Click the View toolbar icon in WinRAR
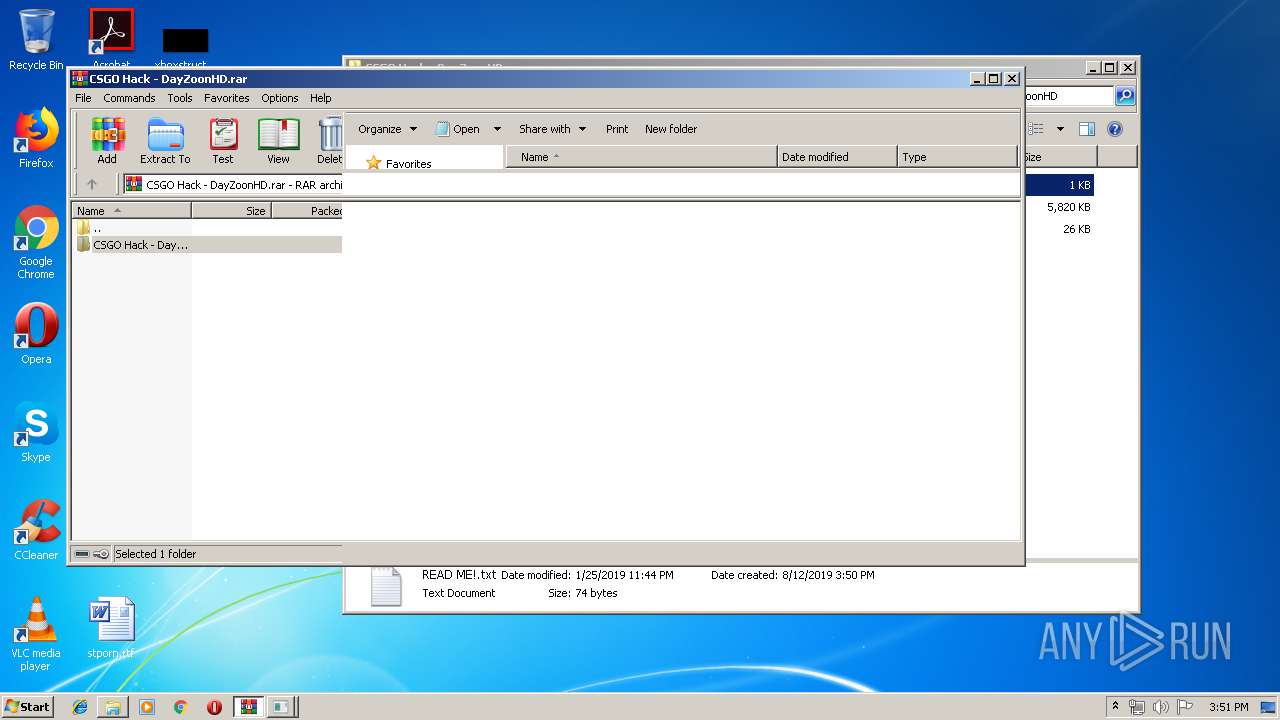This screenshot has height=720, width=1280. [x=278, y=141]
